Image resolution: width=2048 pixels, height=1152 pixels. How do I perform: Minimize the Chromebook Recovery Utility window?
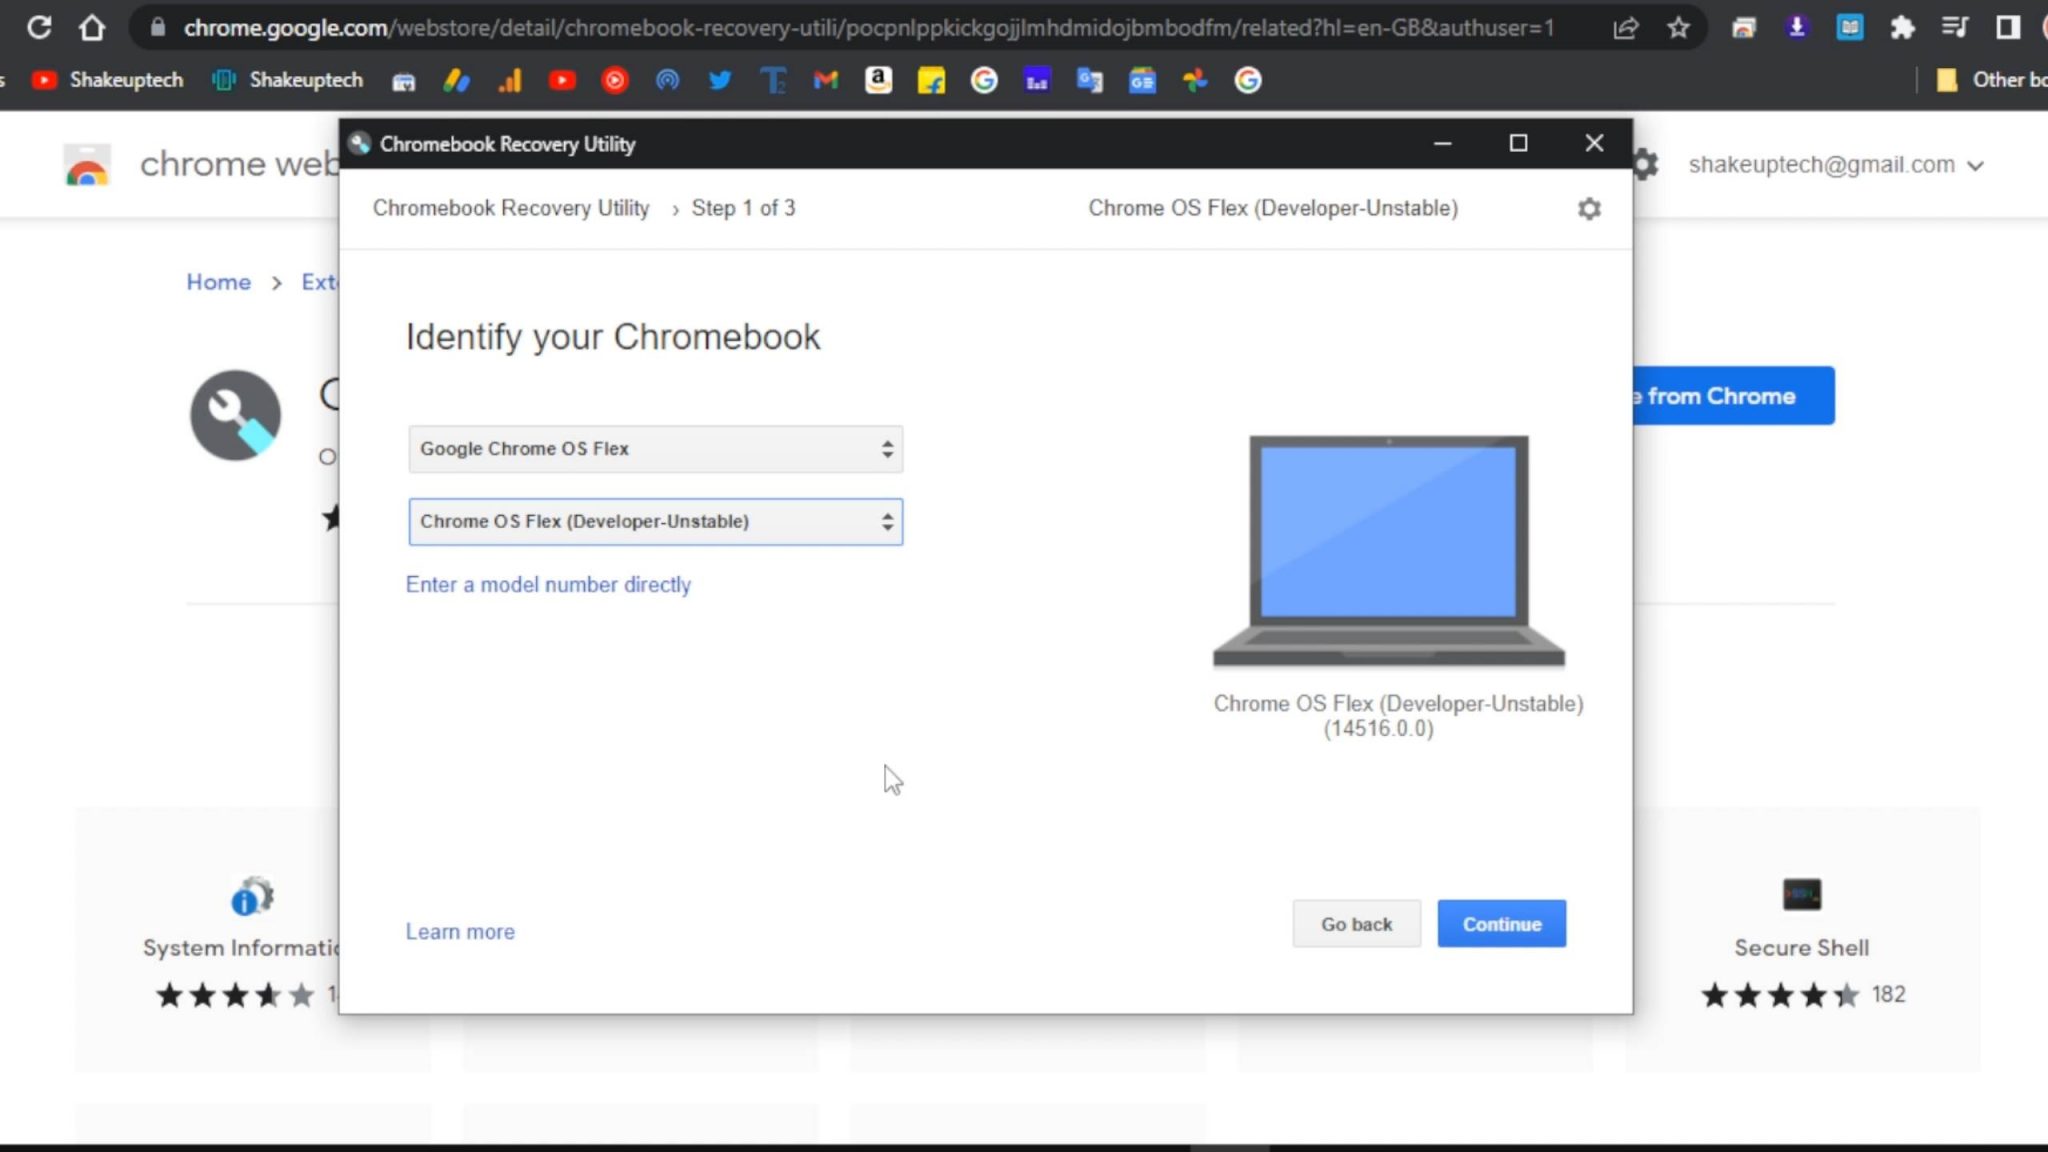click(x=1442, y=143)
